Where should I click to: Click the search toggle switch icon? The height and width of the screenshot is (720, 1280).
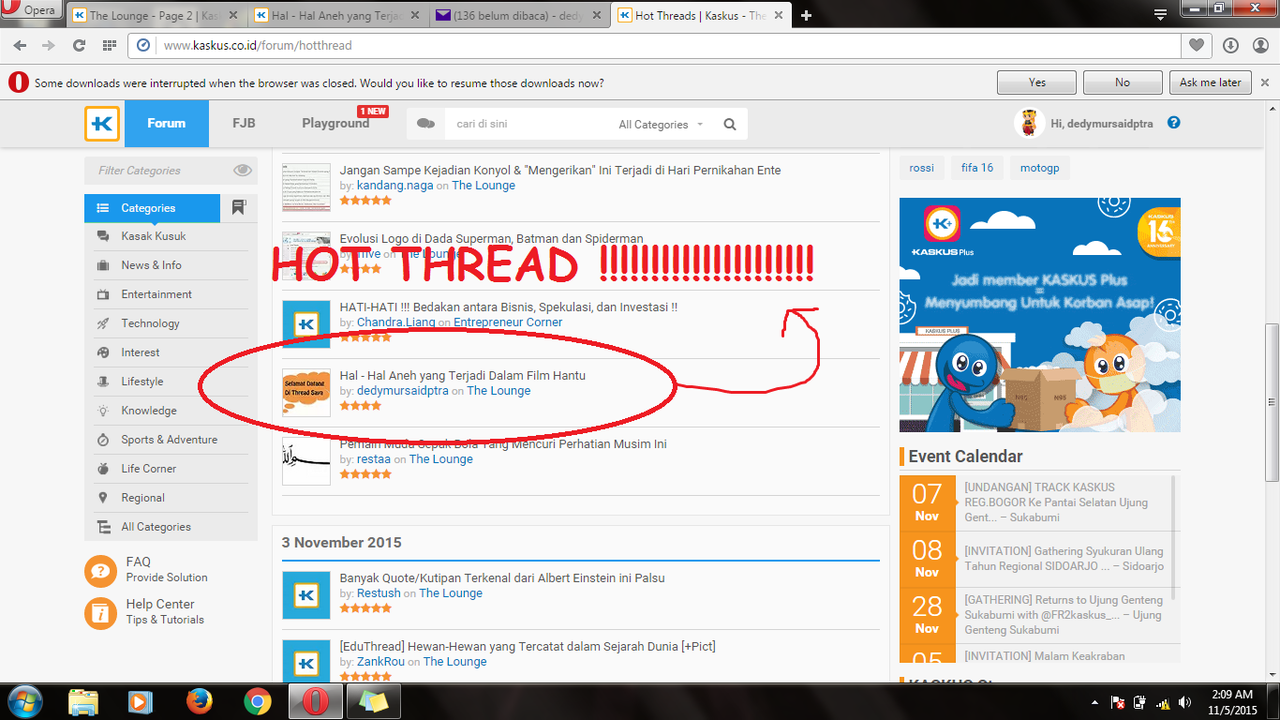426,124
